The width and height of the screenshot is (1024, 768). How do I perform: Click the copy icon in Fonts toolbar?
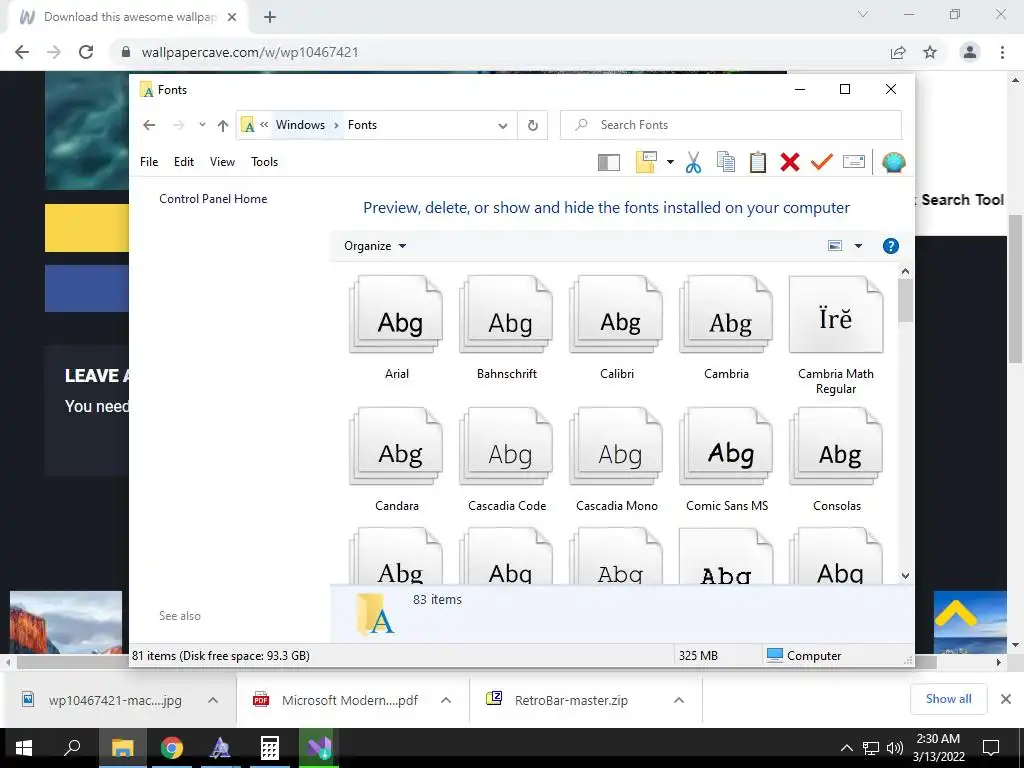726,162
